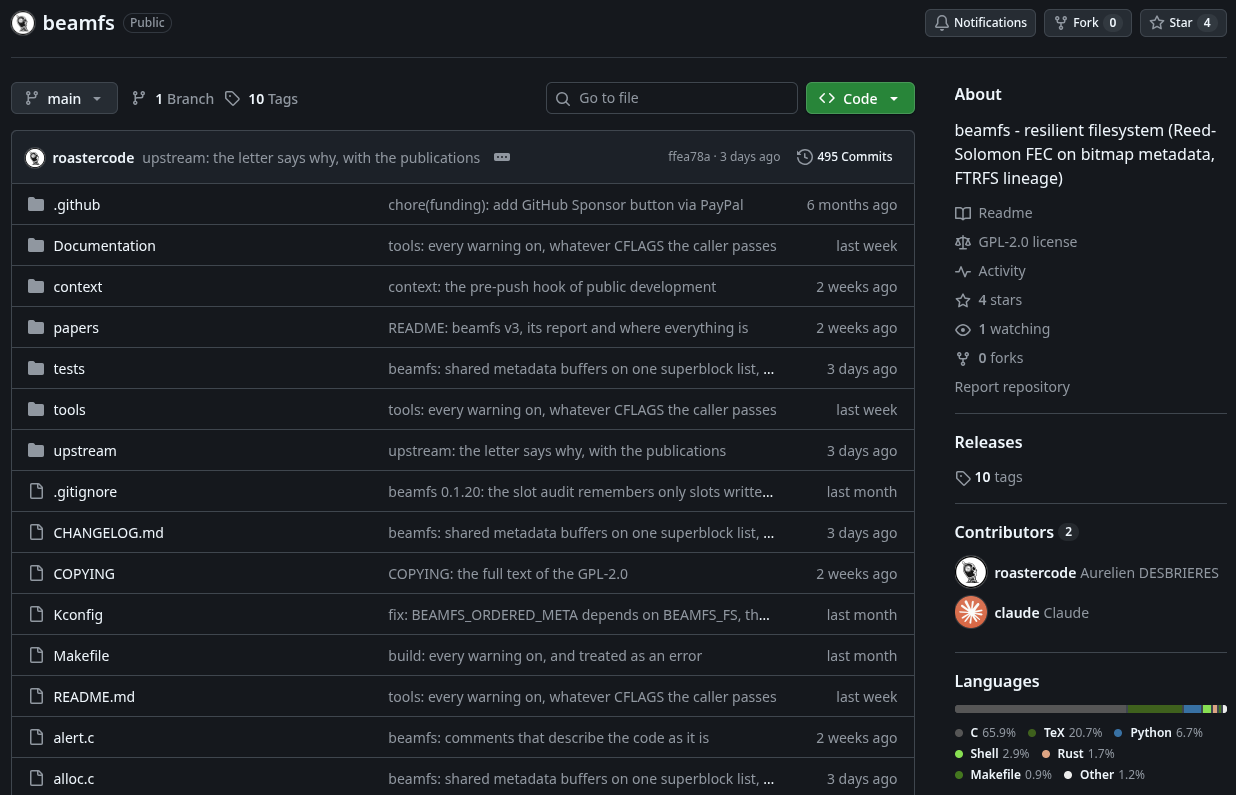Click the Makefile file icon

pyautogui.click(x=37, y=656)
